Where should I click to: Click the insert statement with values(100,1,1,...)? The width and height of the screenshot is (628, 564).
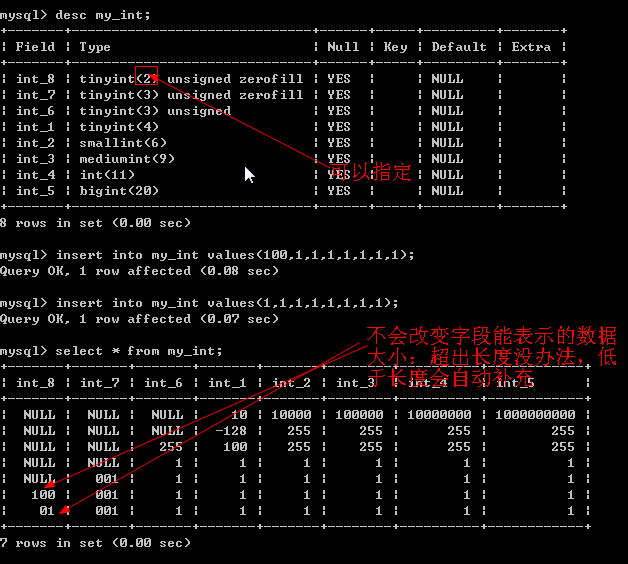(235, 255)
